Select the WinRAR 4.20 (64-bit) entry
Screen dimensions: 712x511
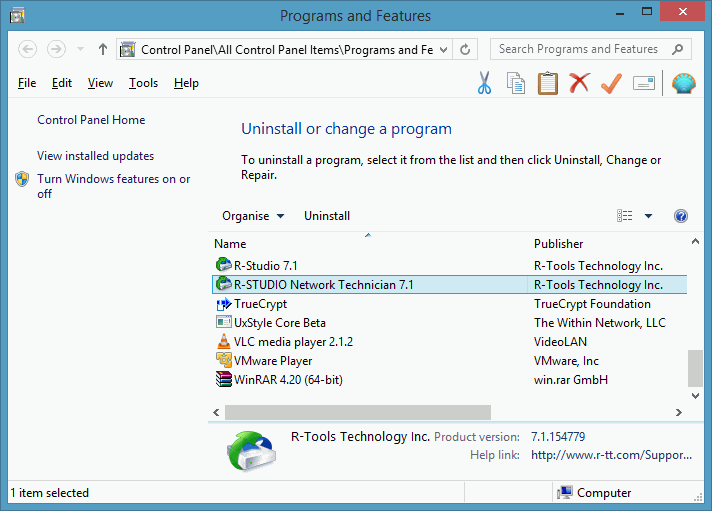click(x=450, y=379)
